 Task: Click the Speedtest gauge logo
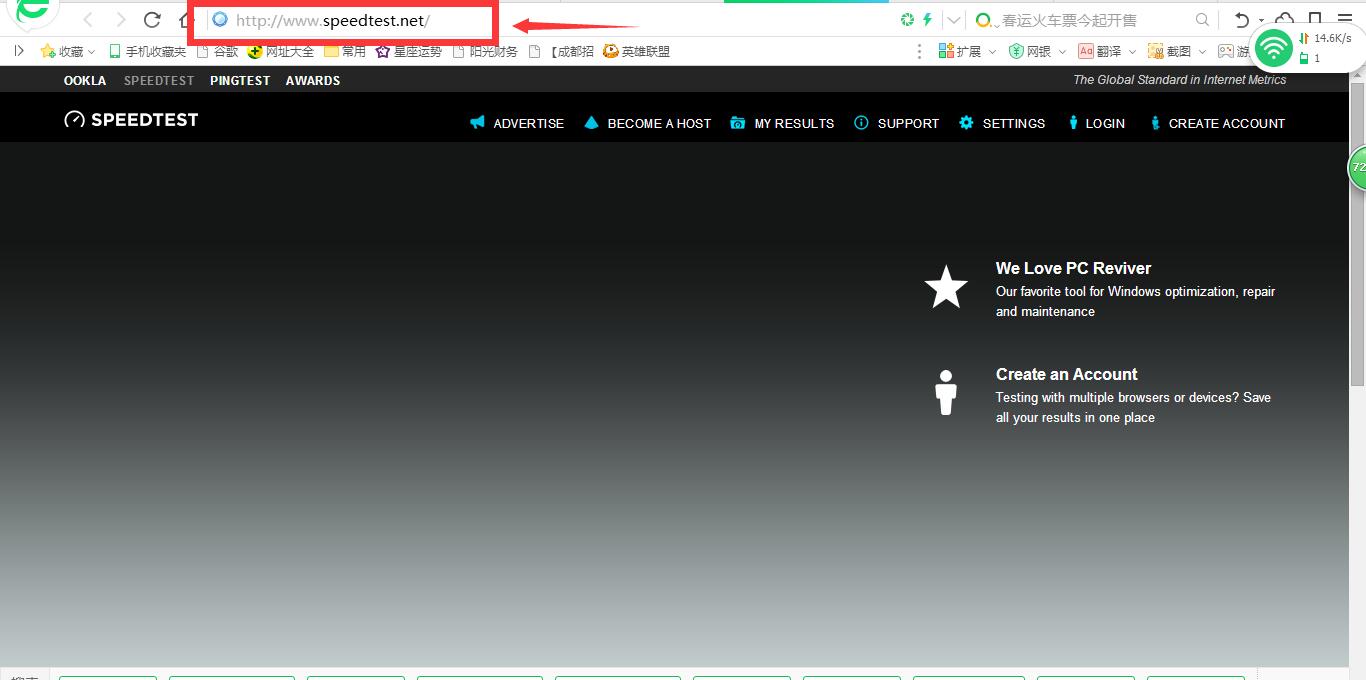(74, 120)
